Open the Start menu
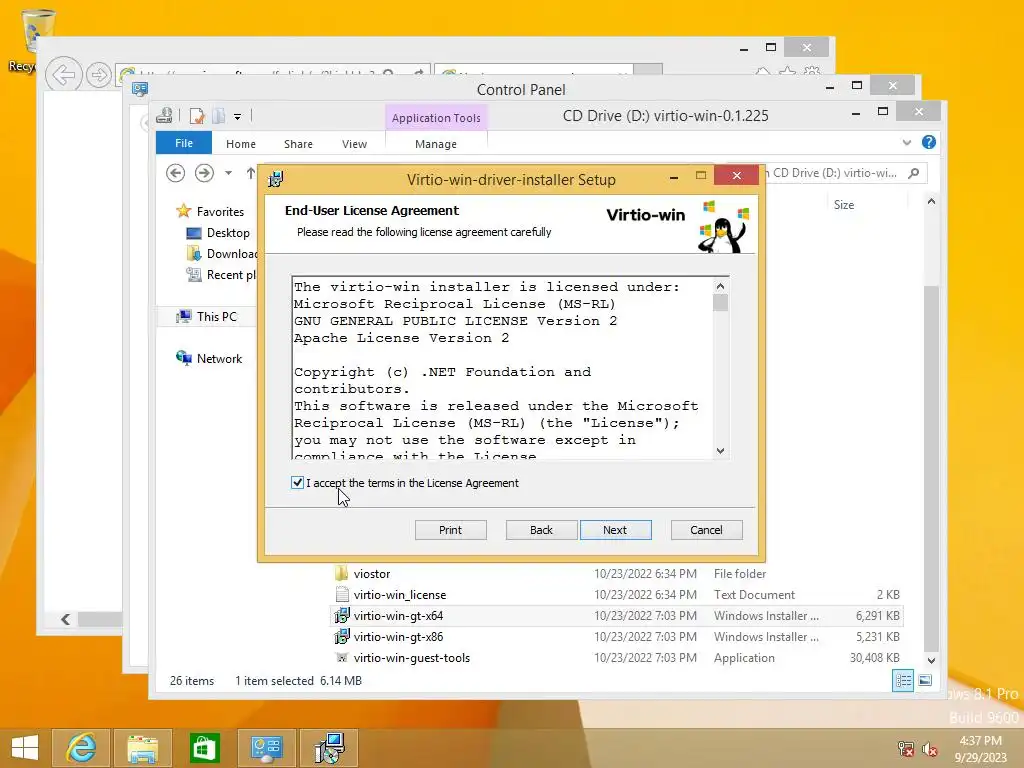The width and height of the screenshot is (1024, 768). 25,748
